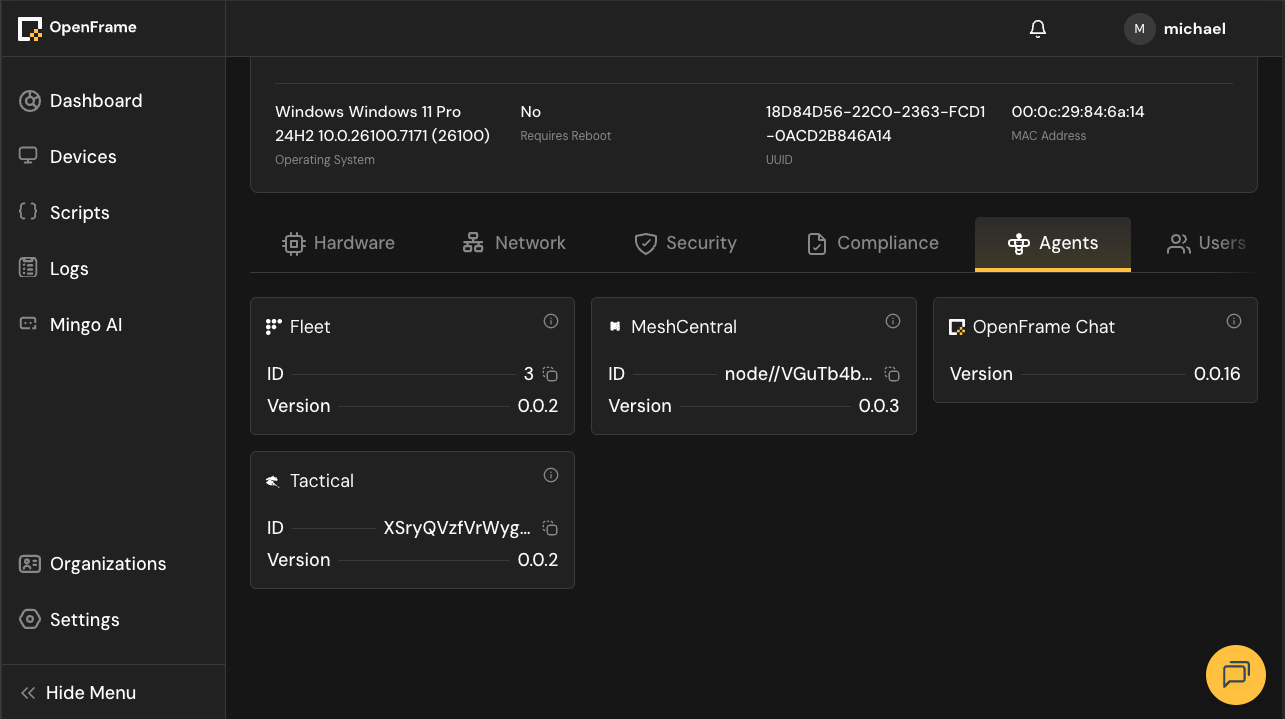
Task: Click the Scripts braces icon
Action: click(29, 212)
